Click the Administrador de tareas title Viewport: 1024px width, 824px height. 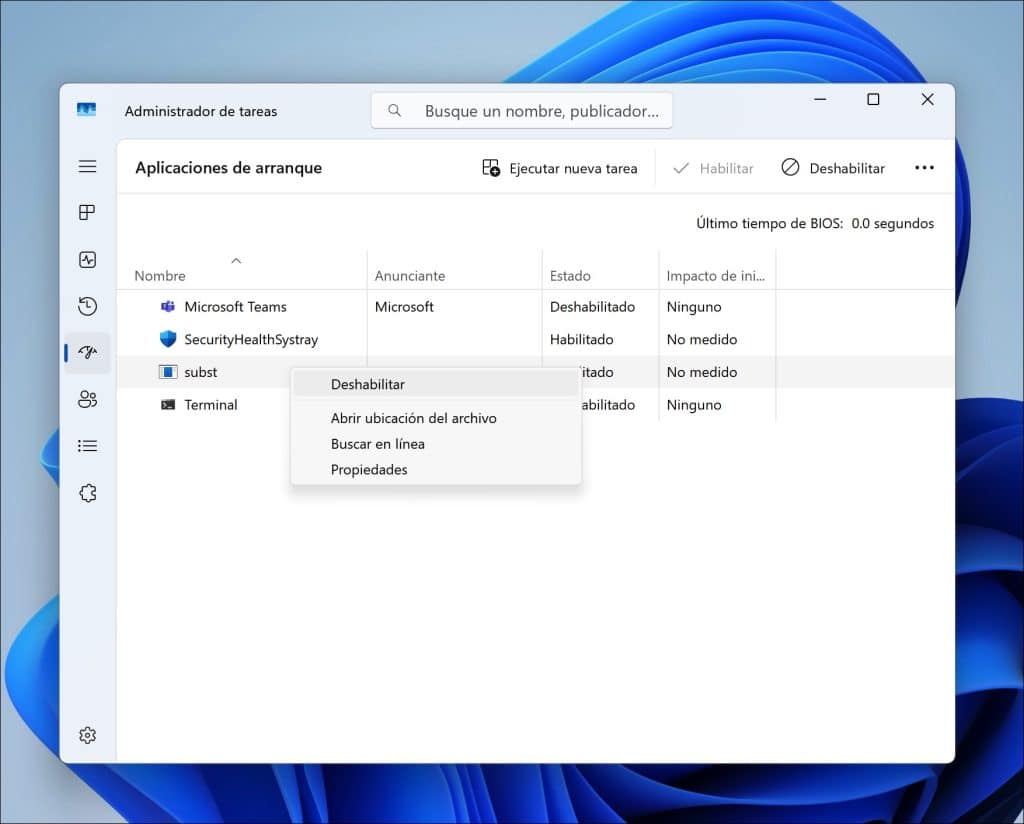(200, 112)
